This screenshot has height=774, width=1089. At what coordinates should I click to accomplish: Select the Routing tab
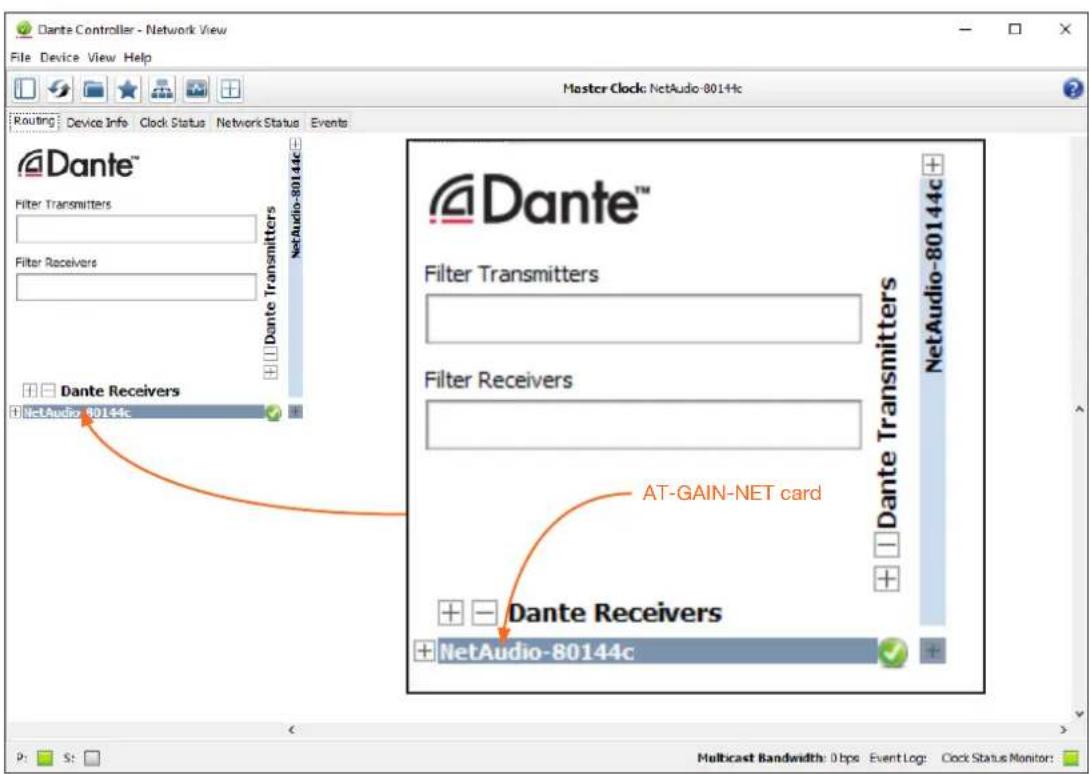(x=34, y=122)
